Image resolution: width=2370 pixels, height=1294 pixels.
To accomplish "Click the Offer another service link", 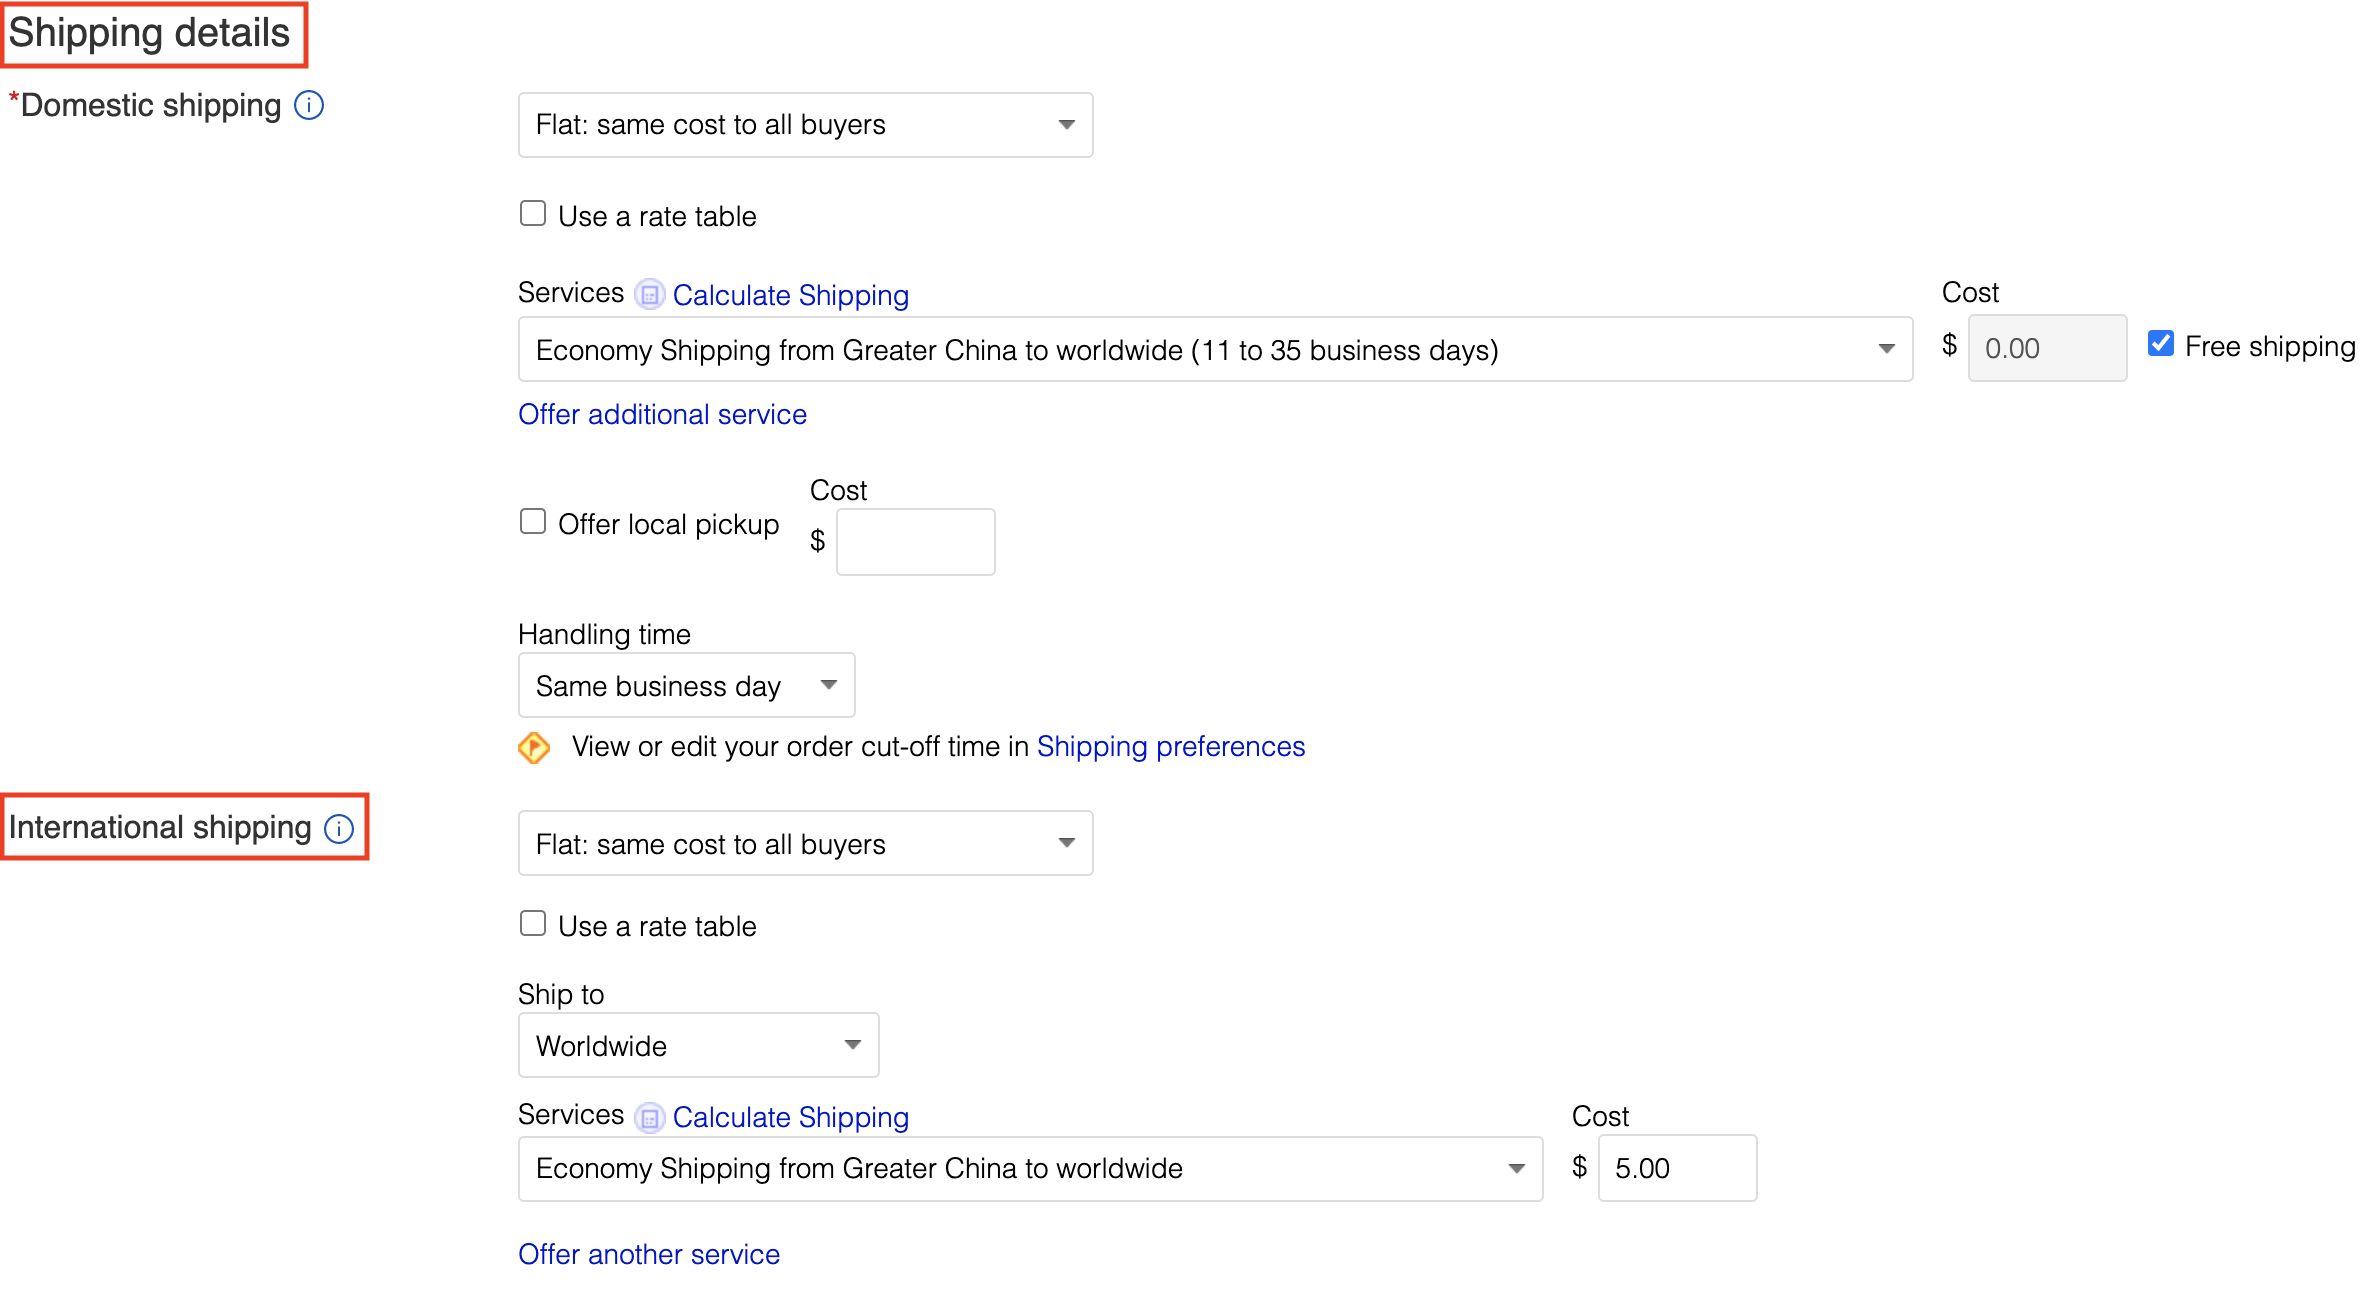I will (x=649, y=1254).
